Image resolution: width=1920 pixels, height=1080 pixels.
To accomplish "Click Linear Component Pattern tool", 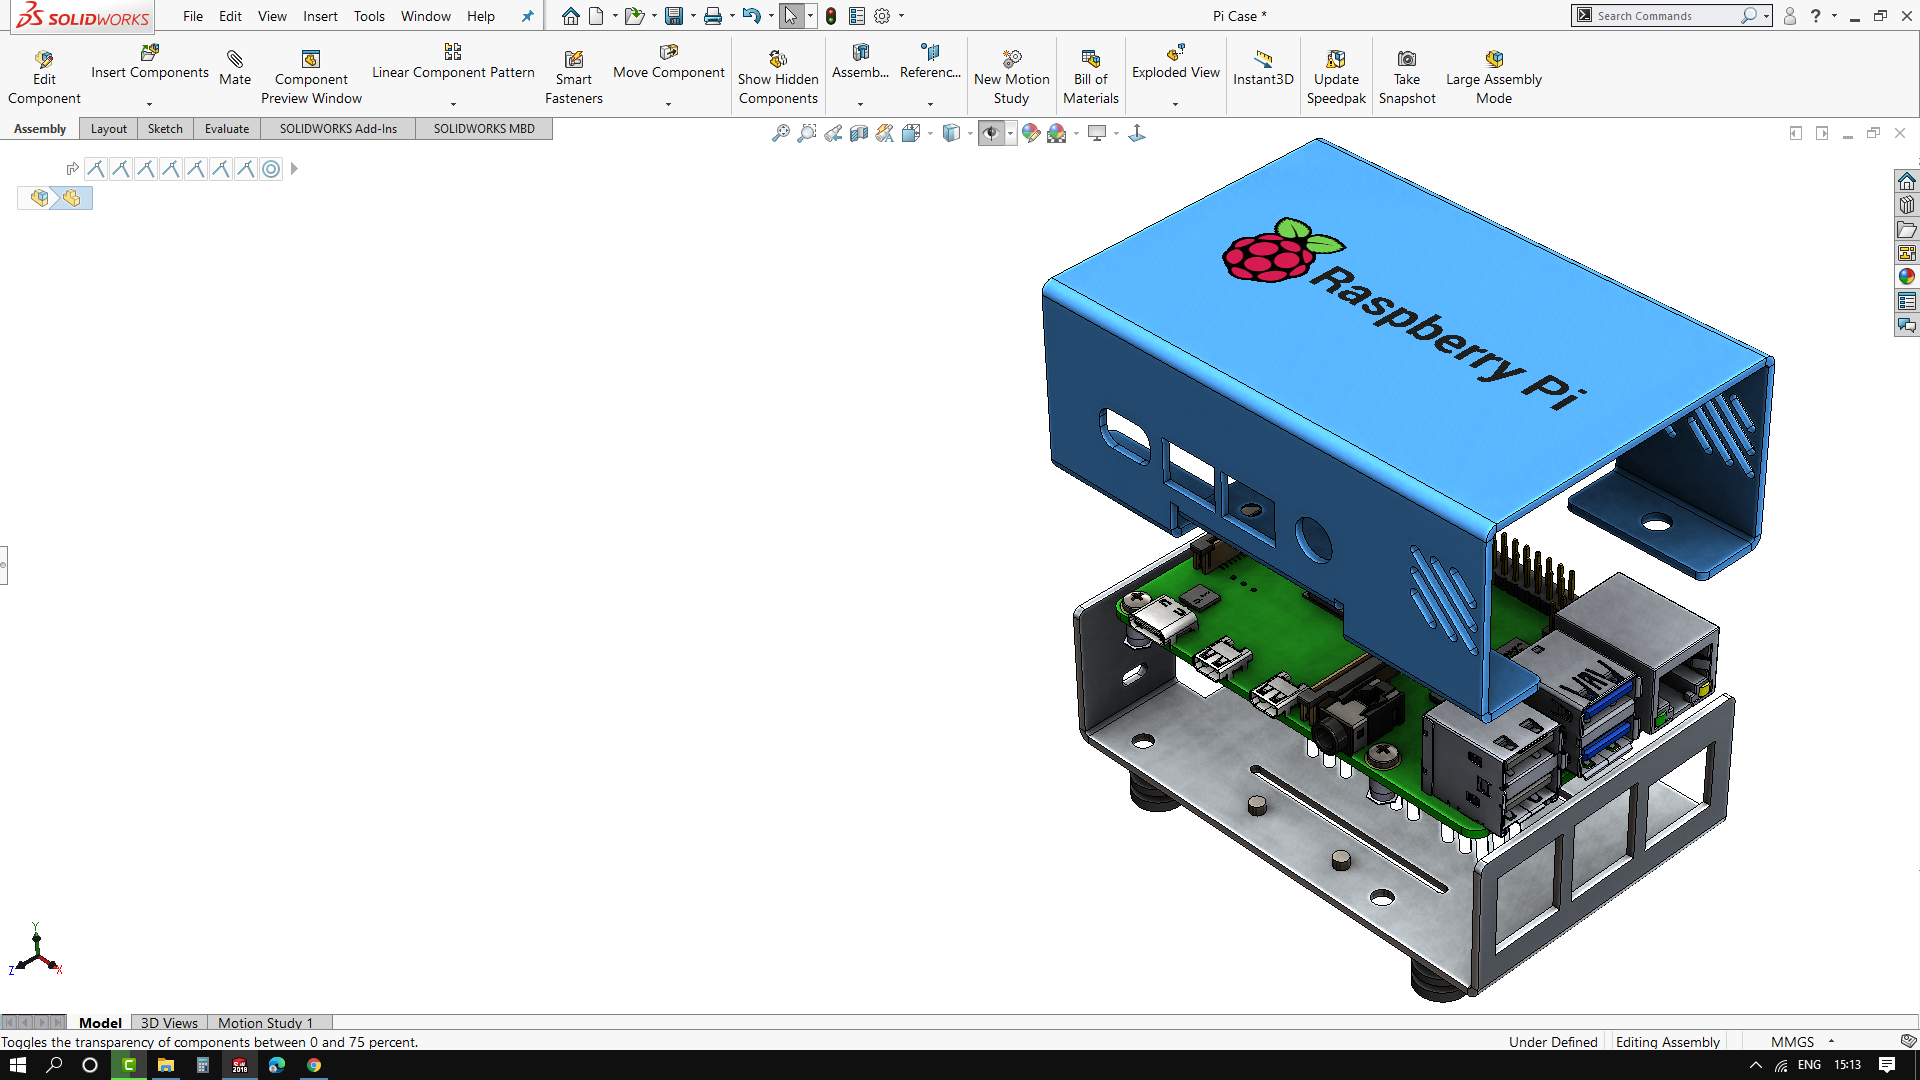I will [453, 62].
